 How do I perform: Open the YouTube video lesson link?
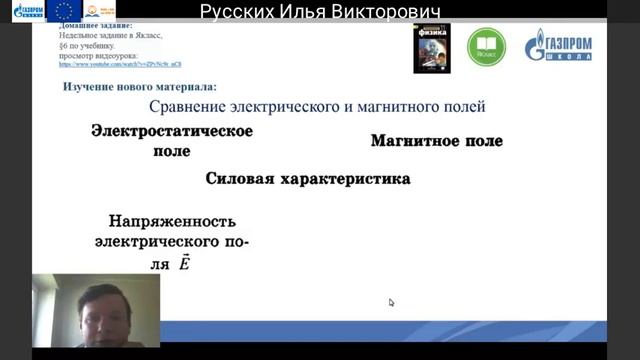[120, 64]
